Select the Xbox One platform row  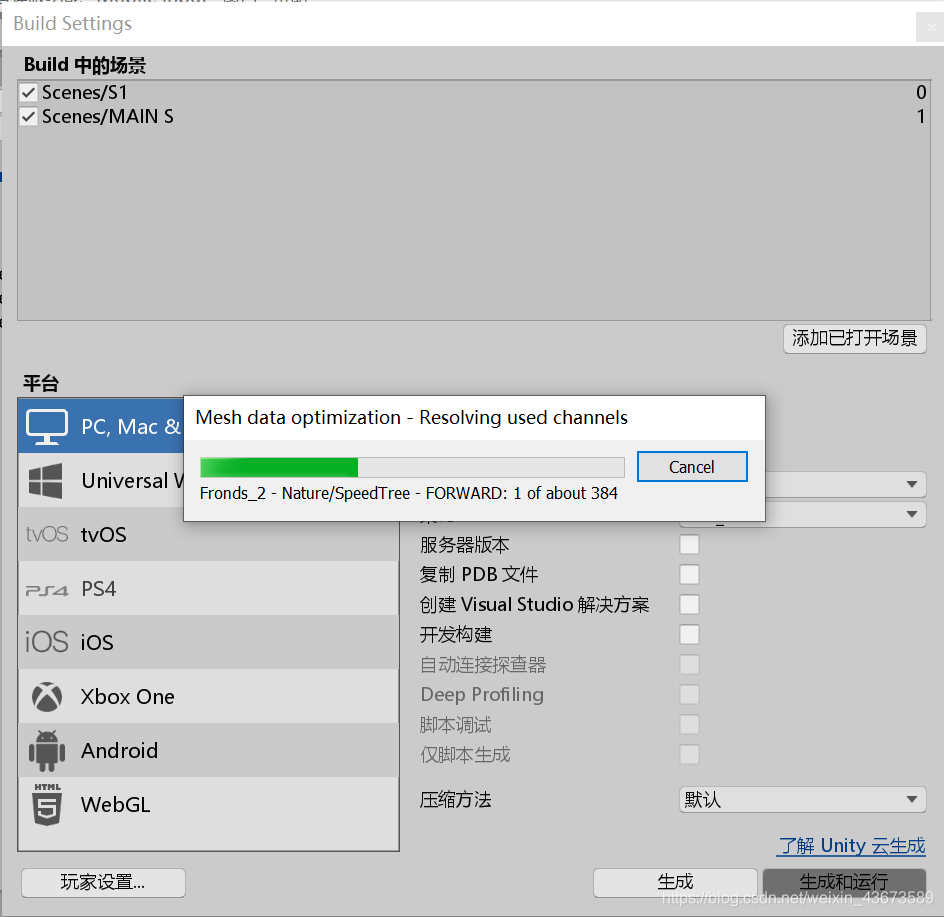point(208,696)
